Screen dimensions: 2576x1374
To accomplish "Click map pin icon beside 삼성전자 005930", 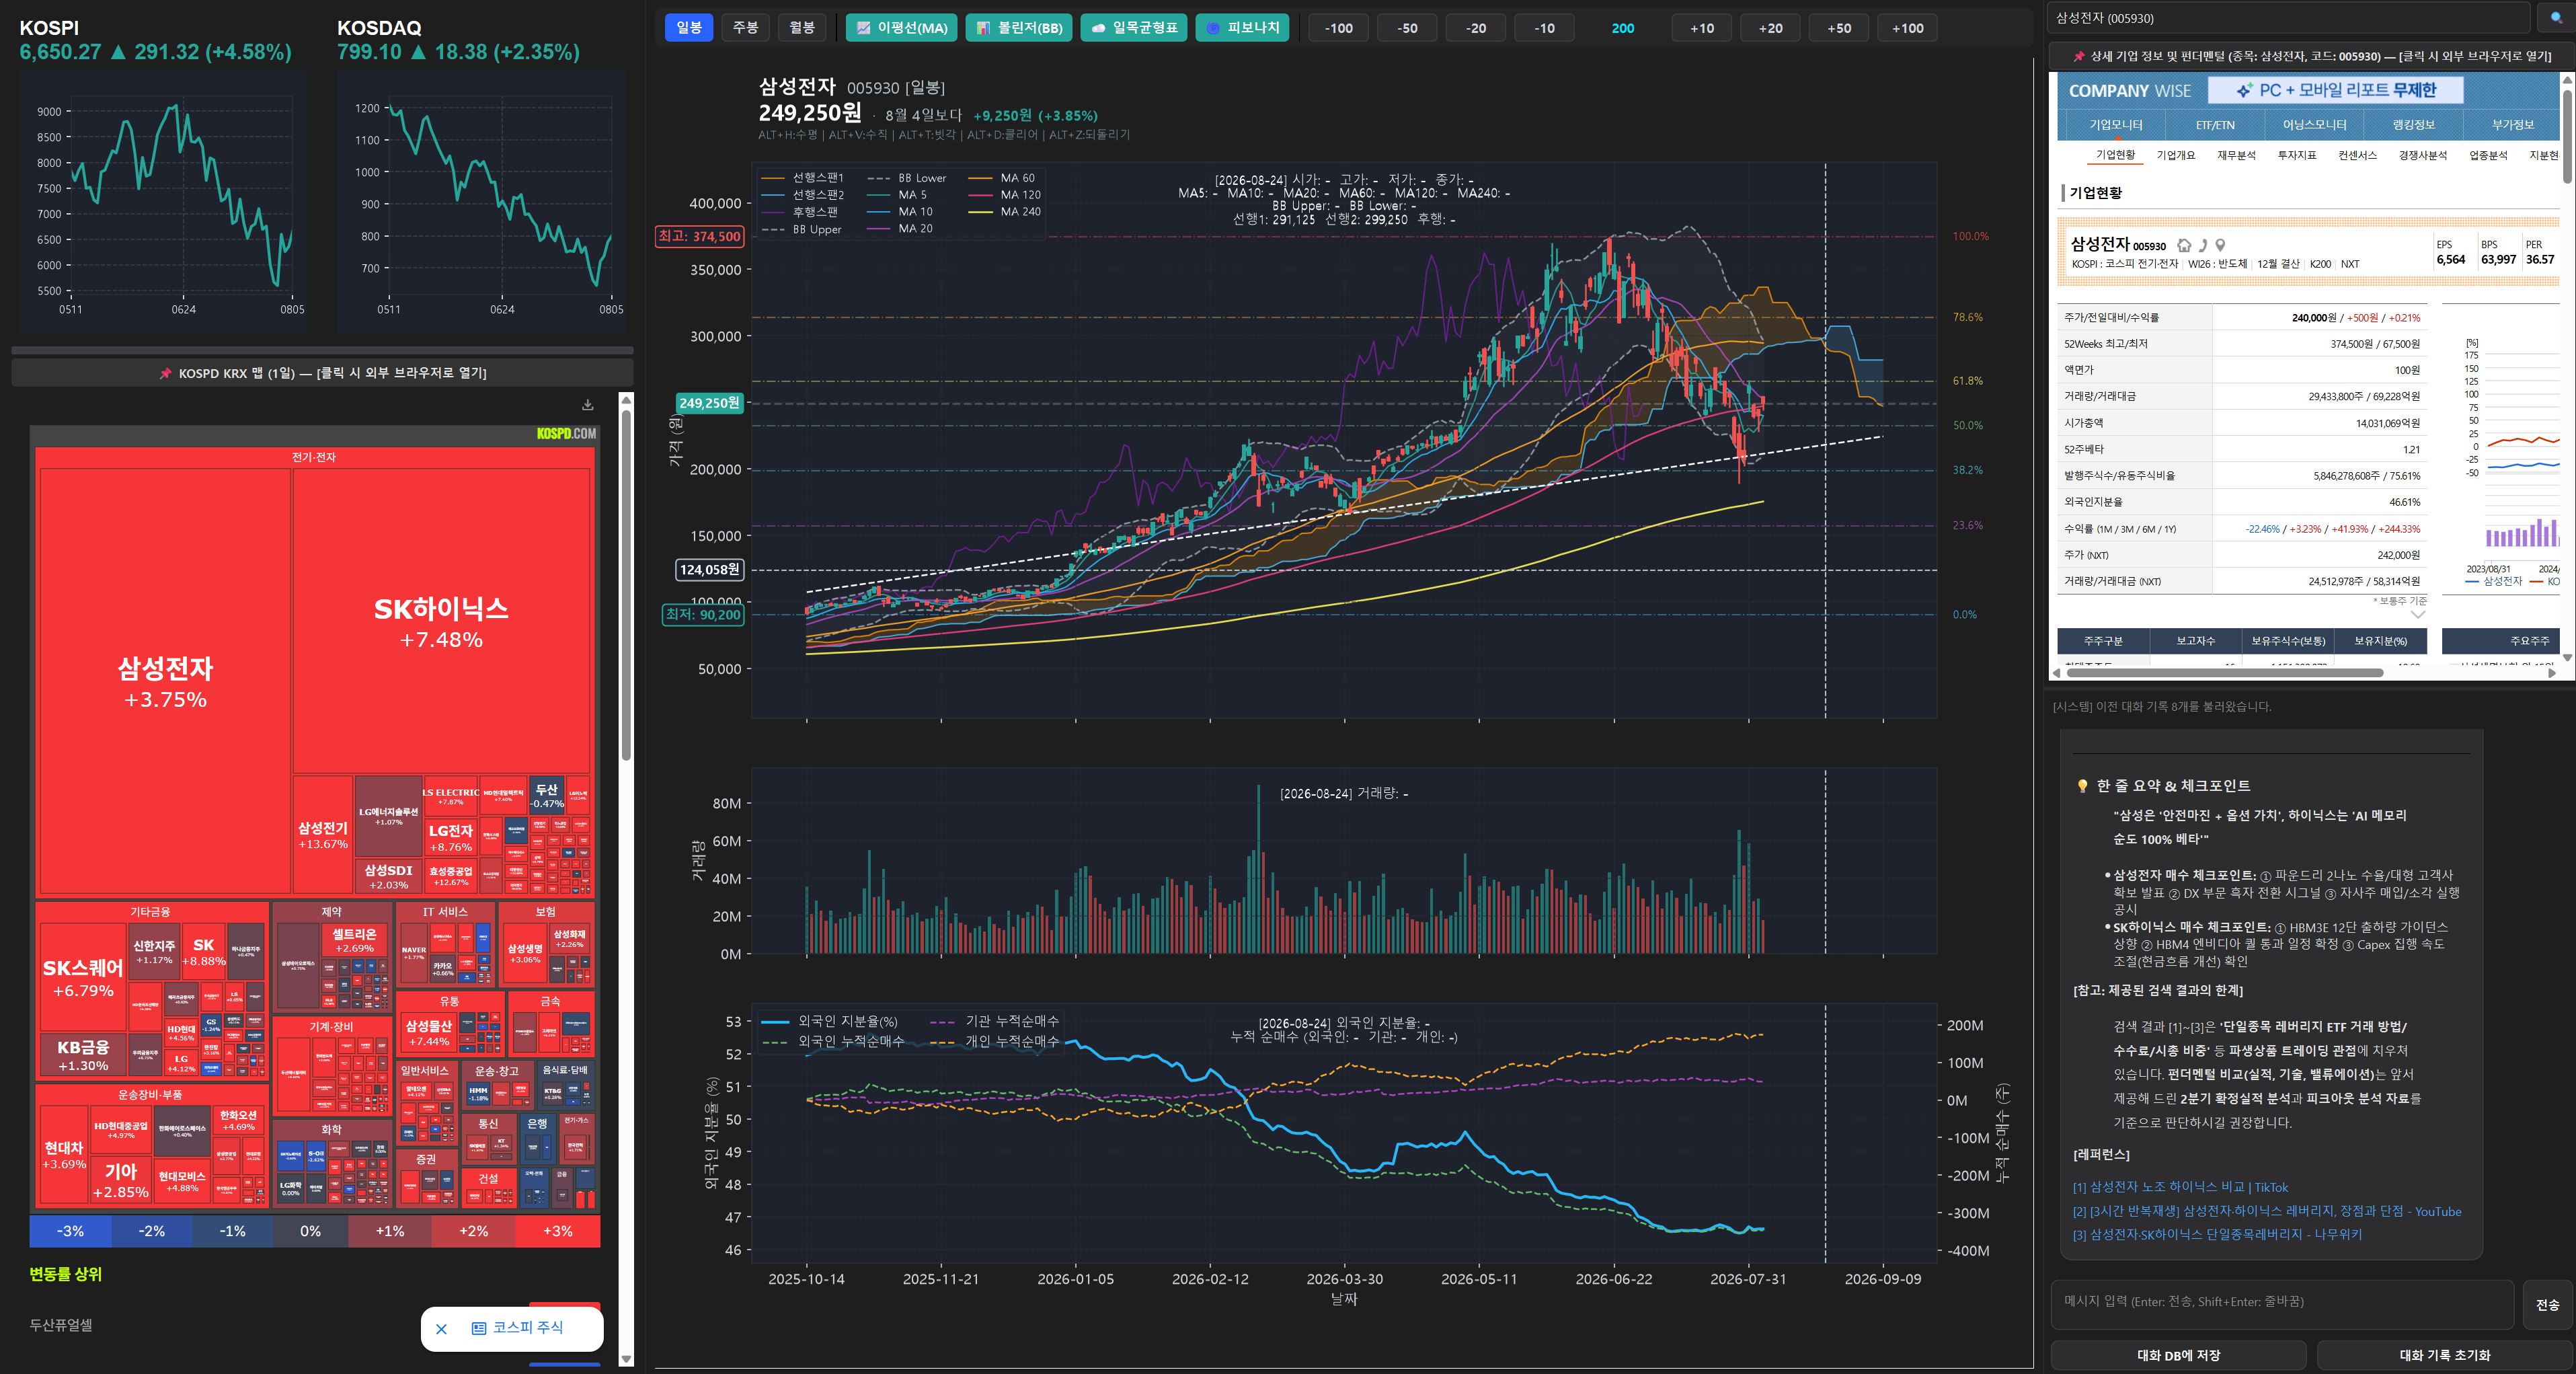I will click(2220, 245).
